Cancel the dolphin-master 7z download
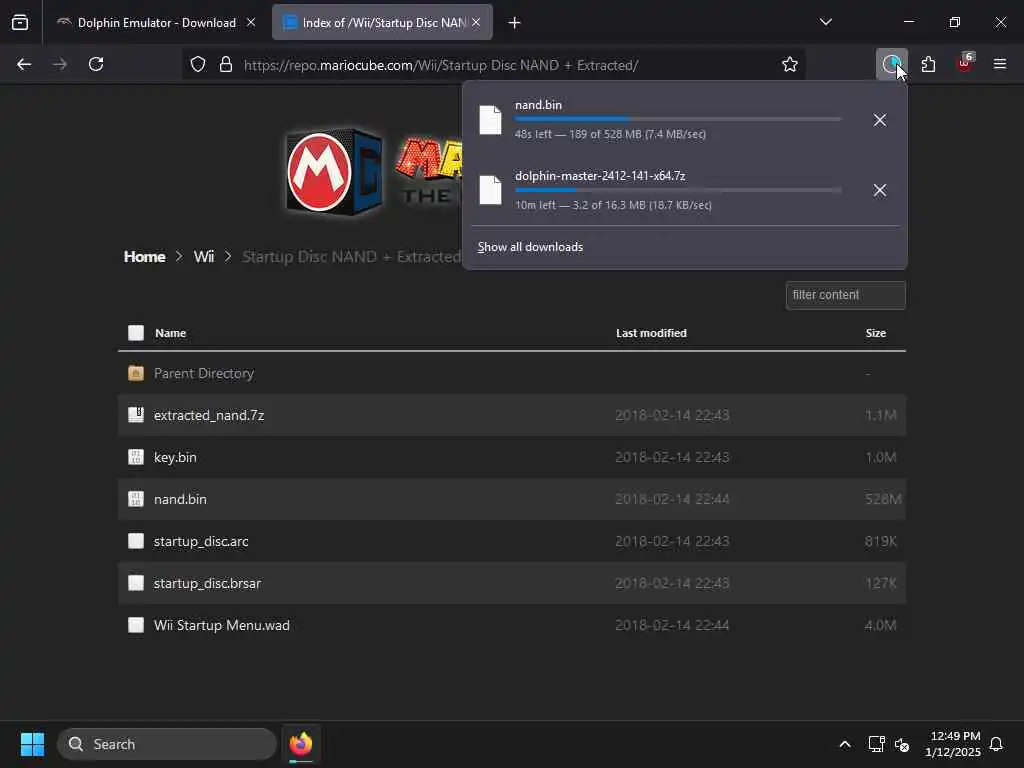Screen dimensions: 1024x768 pos(880,190)
